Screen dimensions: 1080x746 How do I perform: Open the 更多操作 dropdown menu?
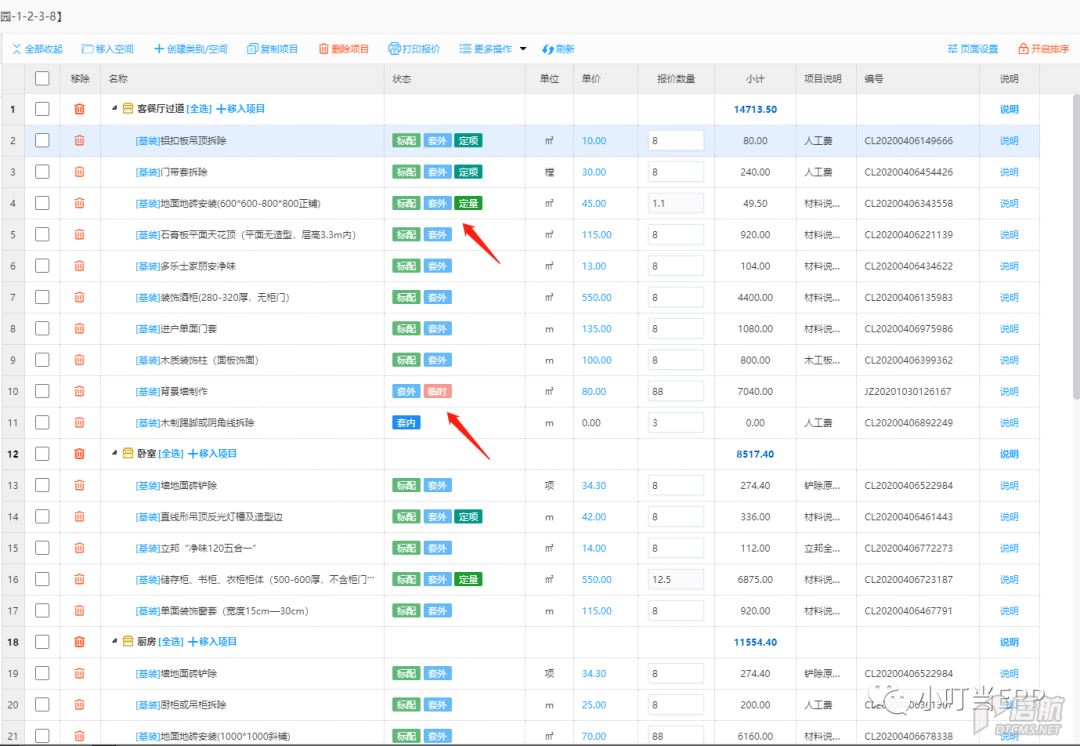[492, 49]
